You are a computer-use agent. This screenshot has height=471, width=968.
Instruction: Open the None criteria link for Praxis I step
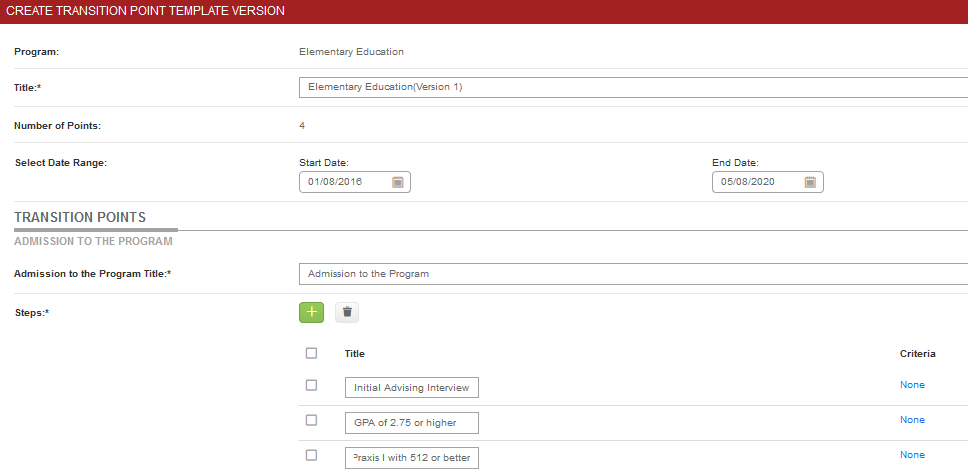[912, 455]
